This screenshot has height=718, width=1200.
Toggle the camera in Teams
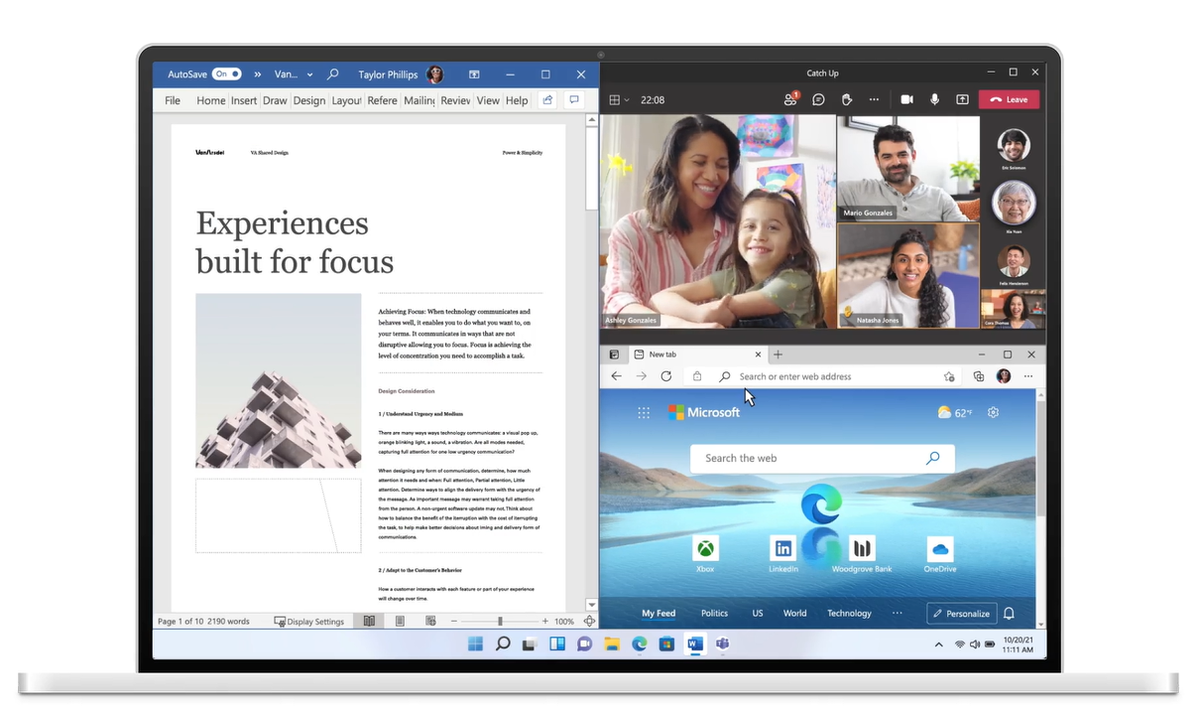[x=907, y=99]
